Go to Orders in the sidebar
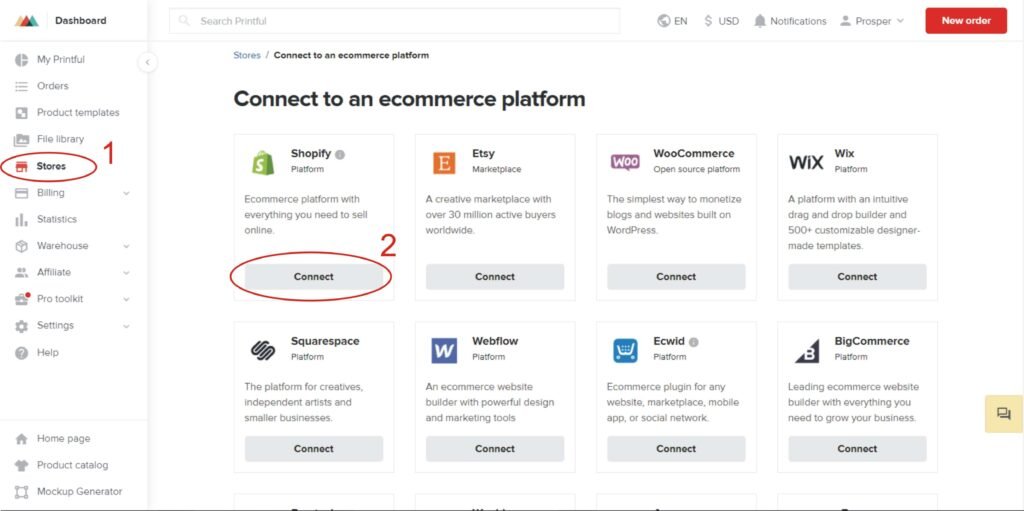This screenshot has width=1024, height=511. pos(52,86)
